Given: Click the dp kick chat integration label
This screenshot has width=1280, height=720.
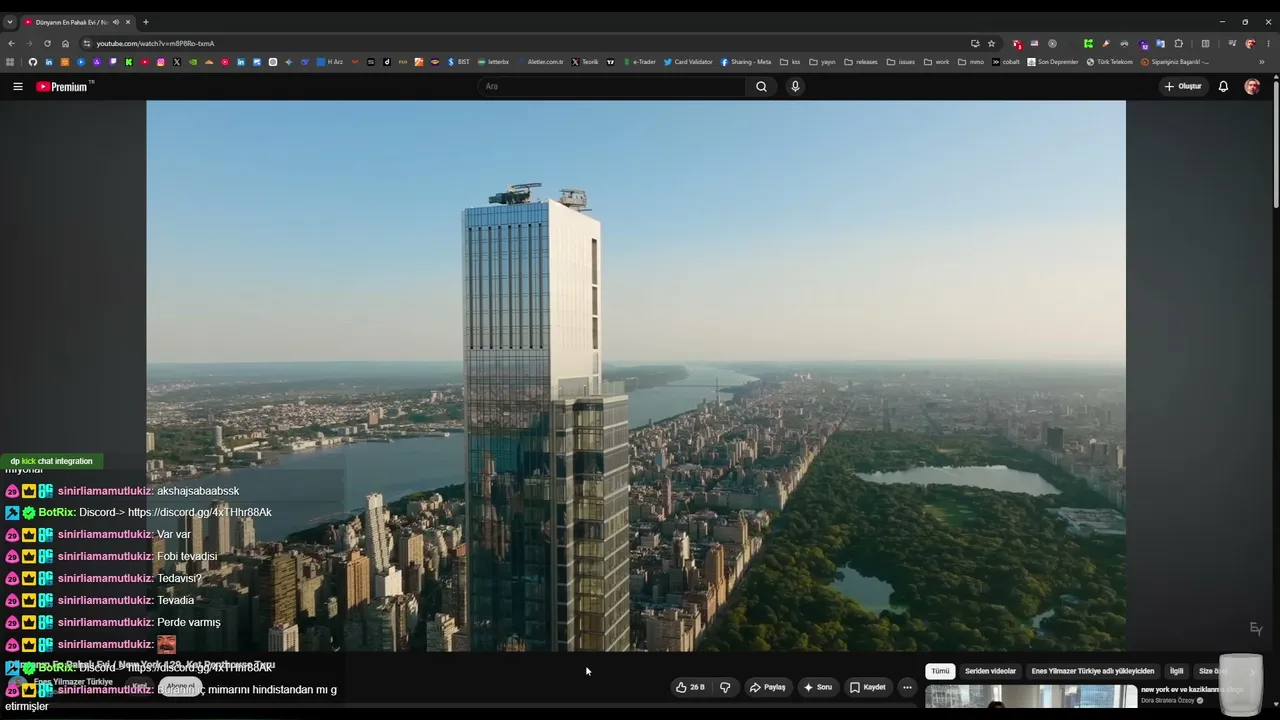Looking at the screenshot, I should tap(51, 461).
